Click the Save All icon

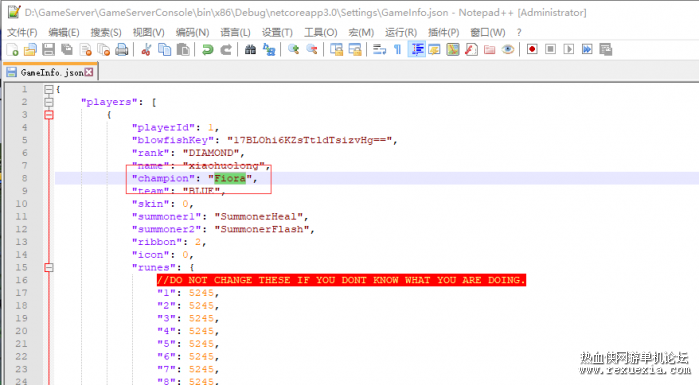pyautogui.click(x=67, y=49)
